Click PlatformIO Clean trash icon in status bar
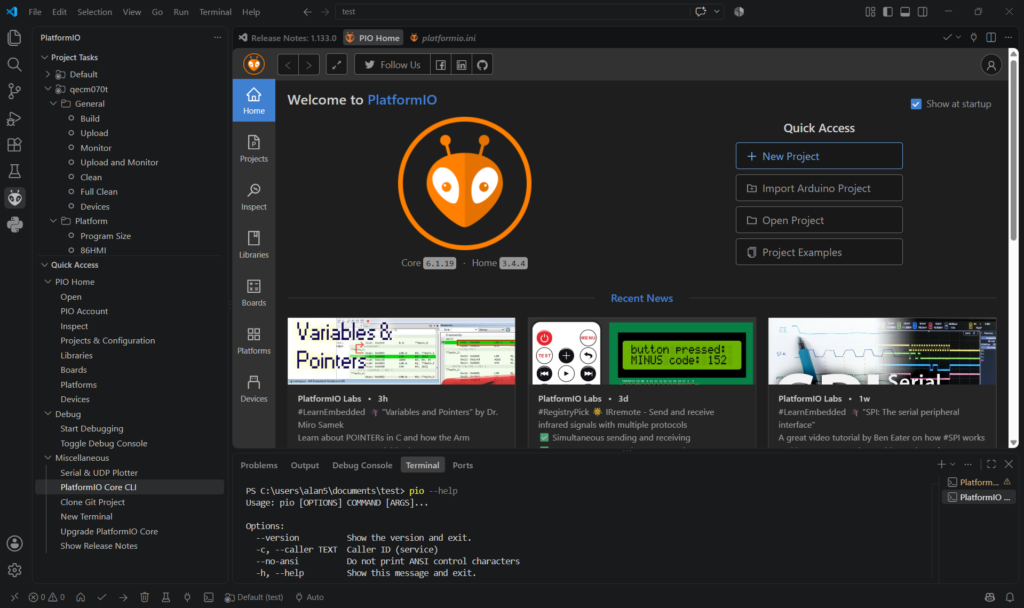 pyautogui.click(x=144, y=597)
